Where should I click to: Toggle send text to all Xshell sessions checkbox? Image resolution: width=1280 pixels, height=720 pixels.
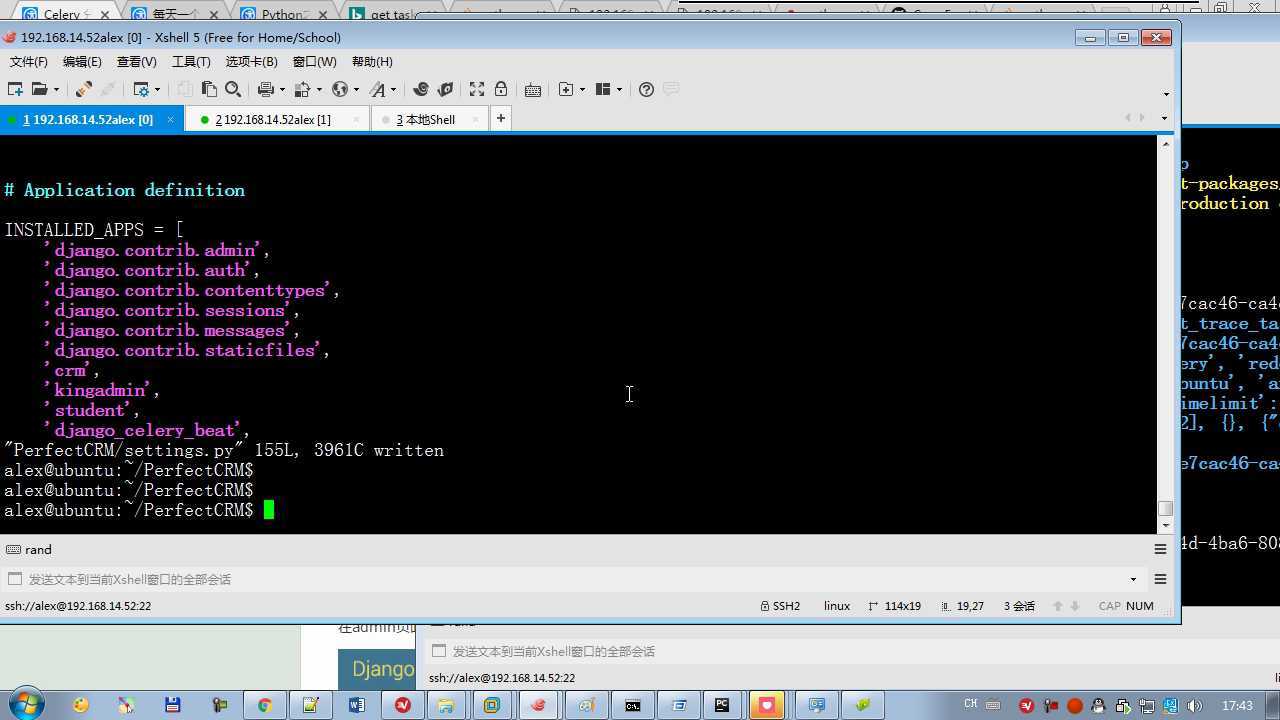tap(14, 579)
